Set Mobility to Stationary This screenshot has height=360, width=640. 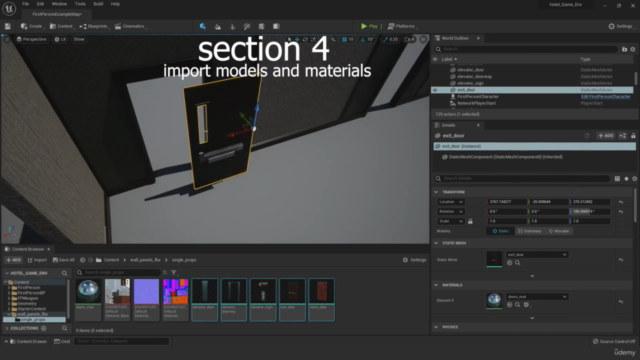coord(529,231)
